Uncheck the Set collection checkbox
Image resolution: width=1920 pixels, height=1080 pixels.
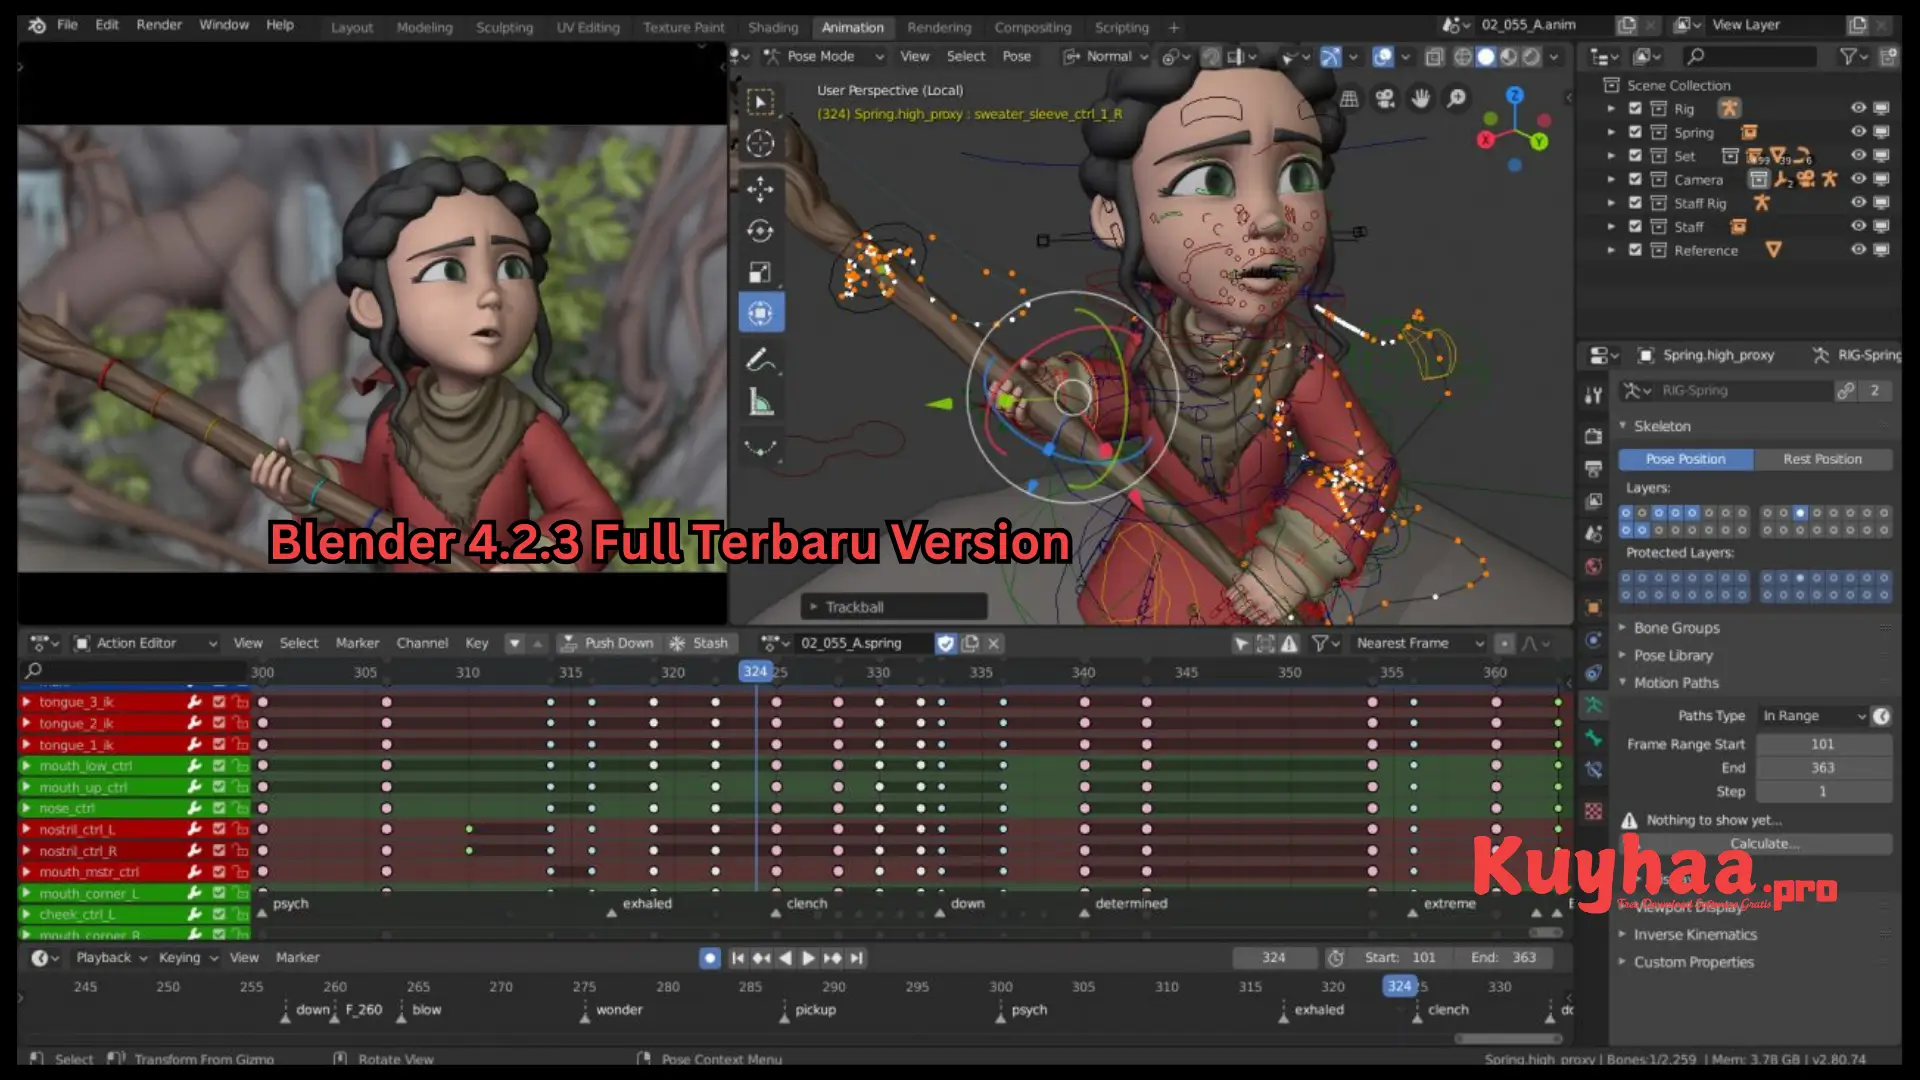1635,155
